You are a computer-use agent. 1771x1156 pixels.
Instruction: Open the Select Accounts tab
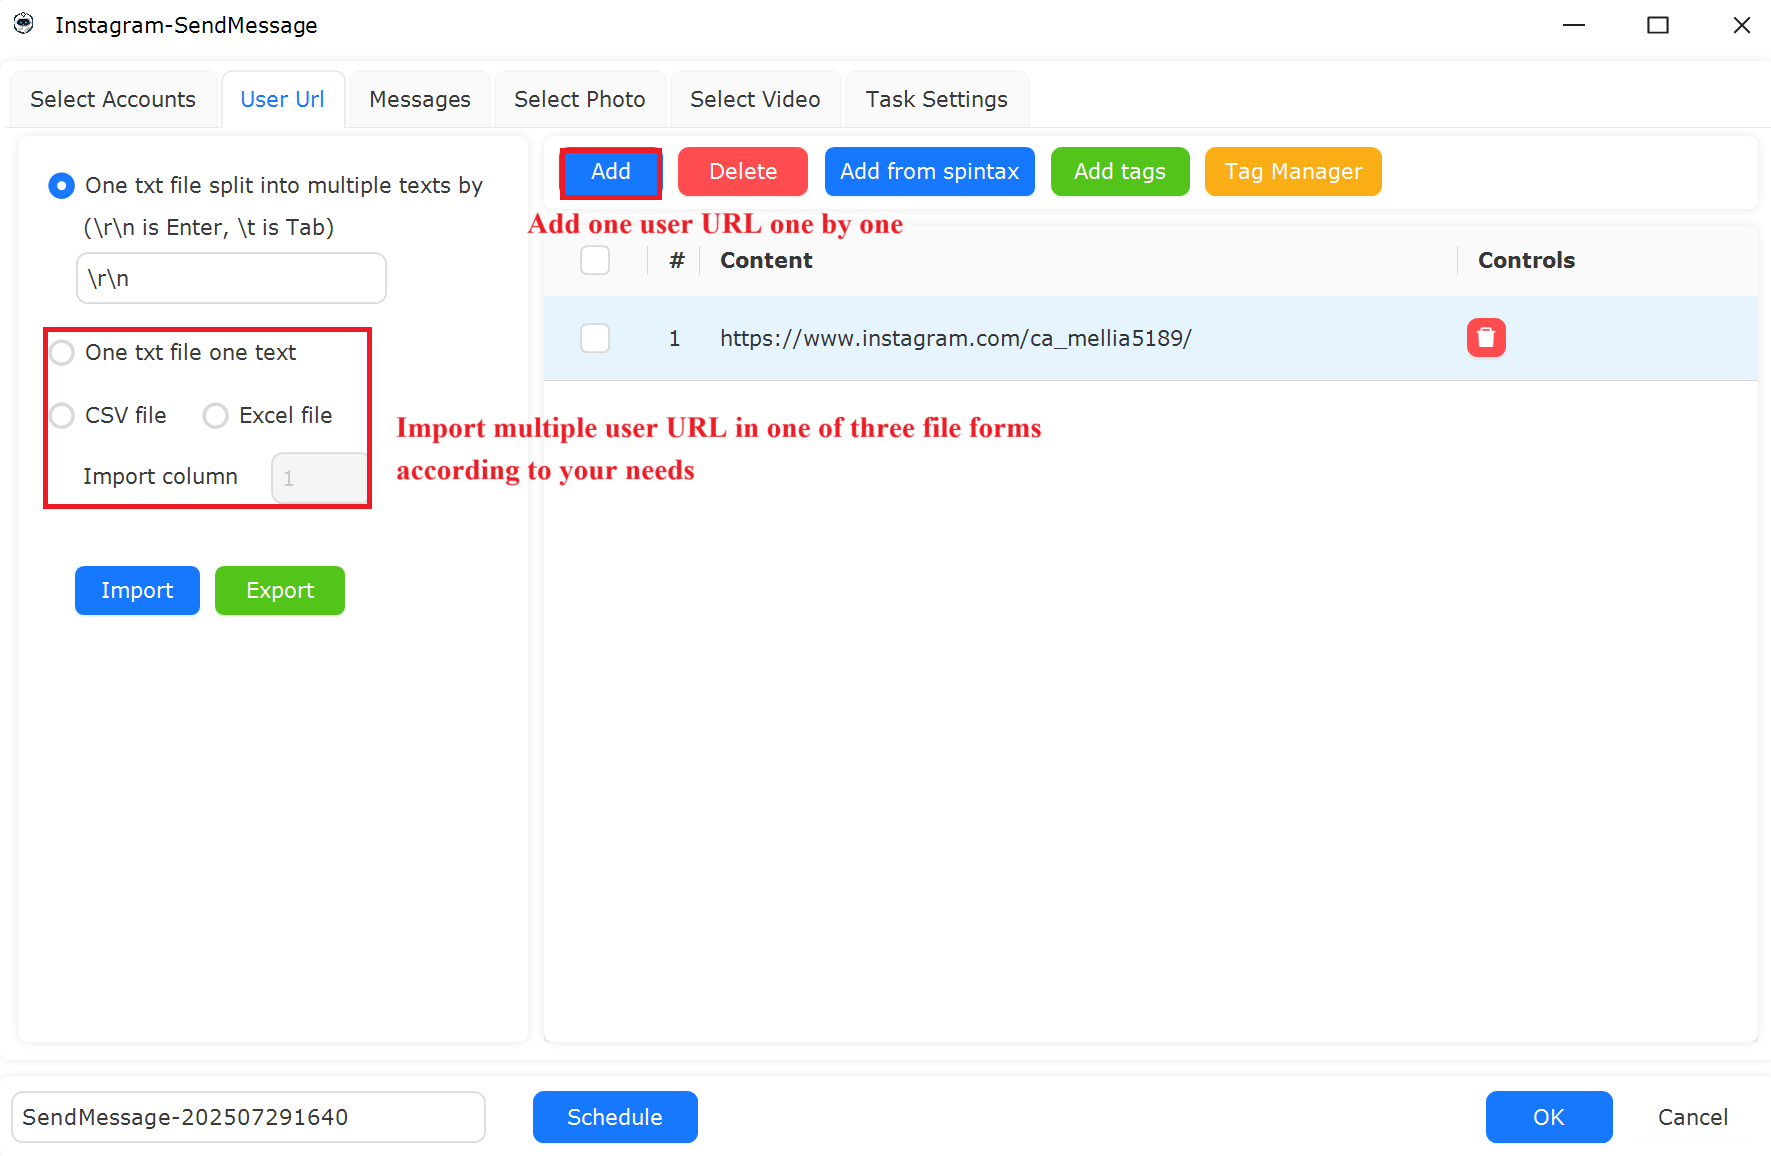click(113, 99)
